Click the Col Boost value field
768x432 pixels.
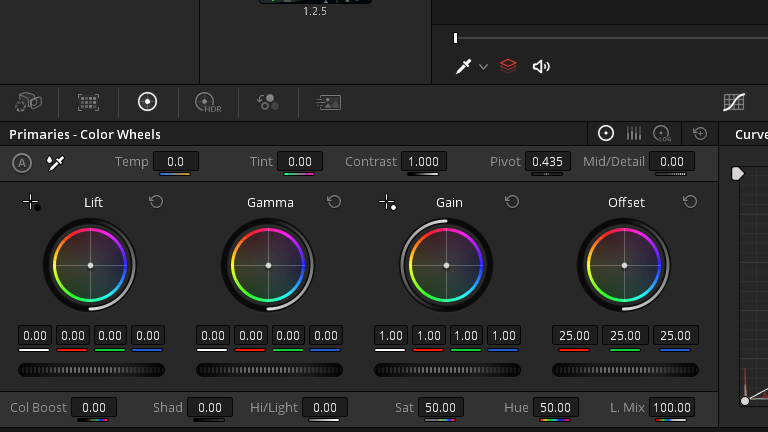(x=94, y=408)
